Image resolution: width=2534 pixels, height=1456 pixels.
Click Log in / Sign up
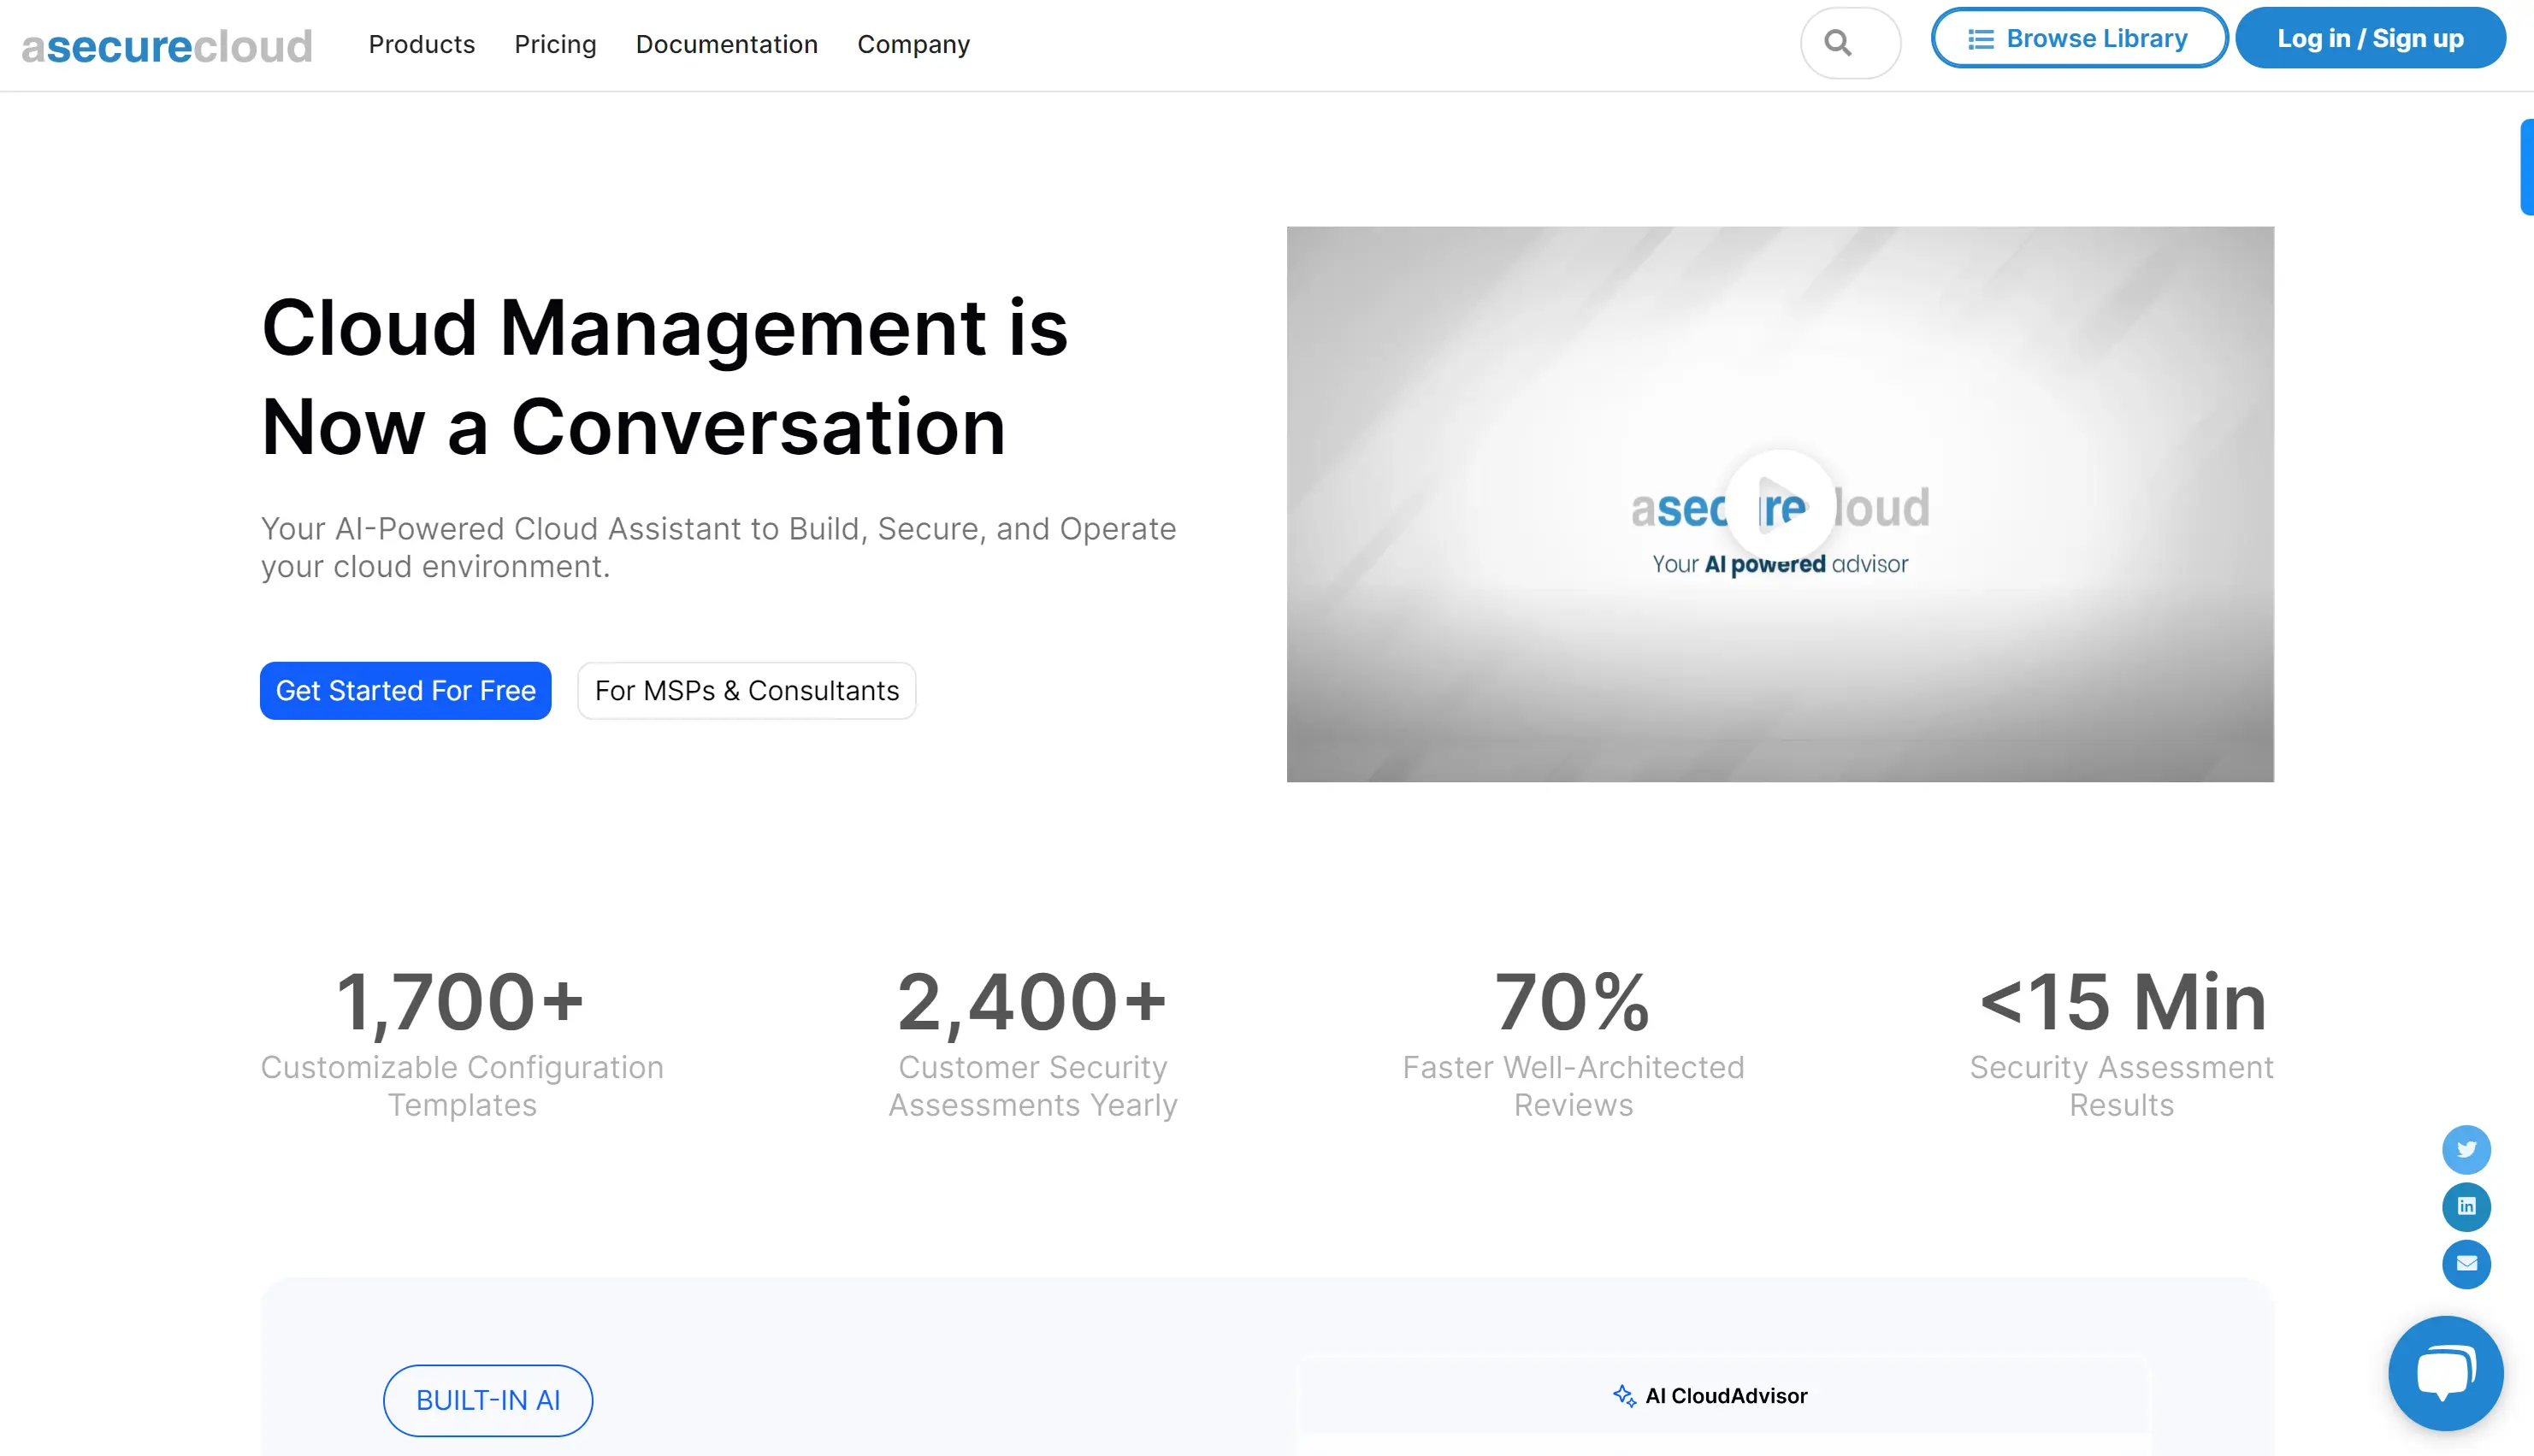tap(2369, 39)
